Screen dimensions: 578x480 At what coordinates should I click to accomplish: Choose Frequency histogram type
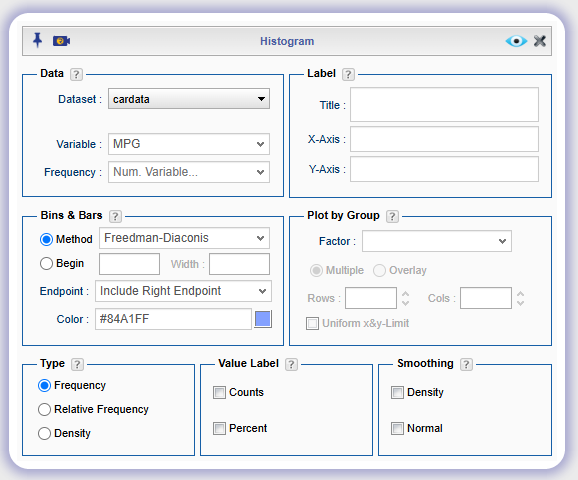[44, 386]
